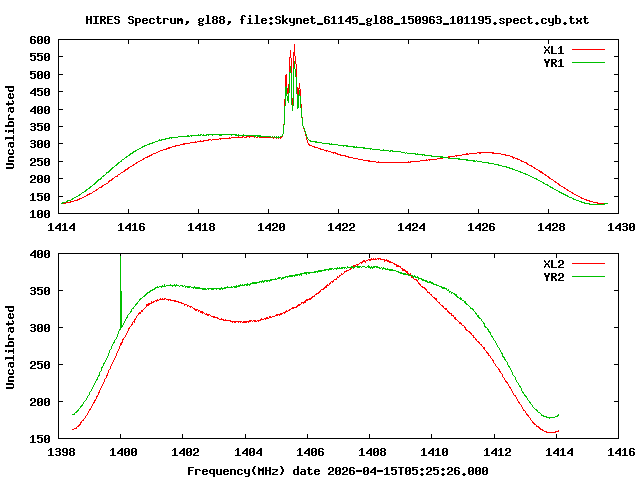Click the 1398 frequency tick label
640x480 pixels.
[61, 452]
